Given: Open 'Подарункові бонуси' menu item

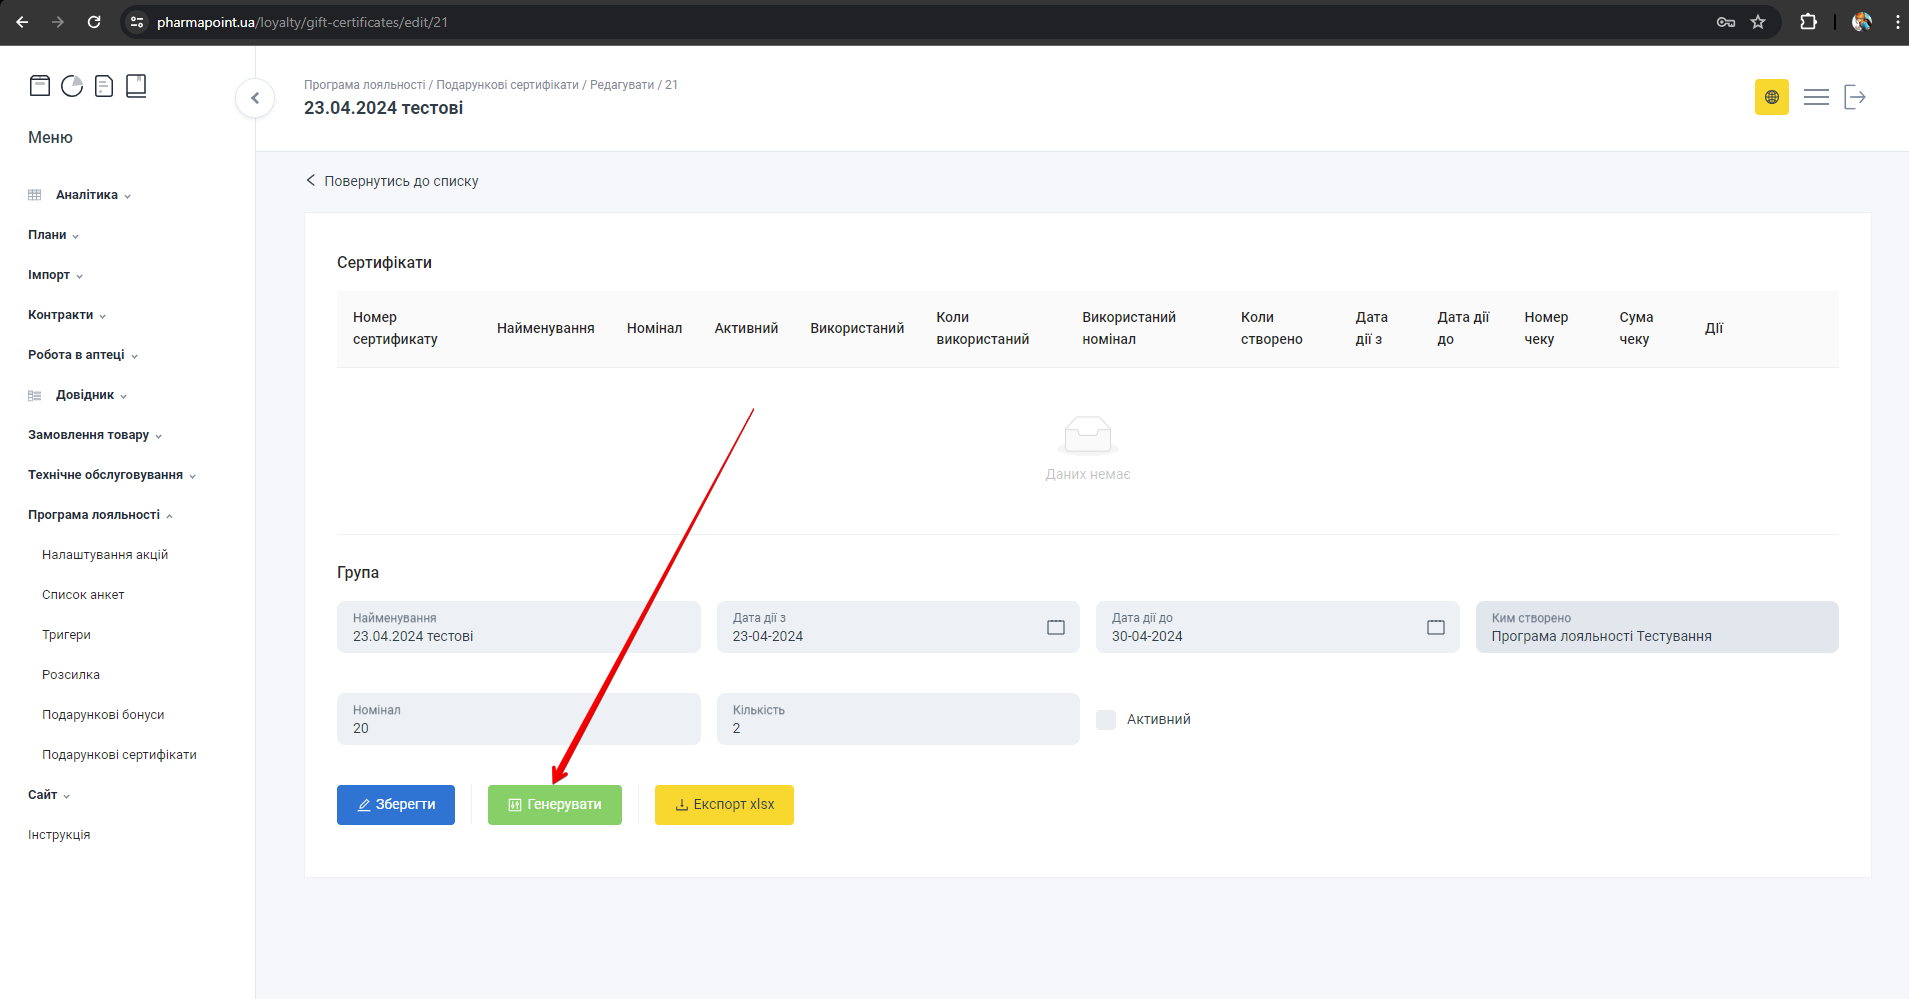Looking at the screenshot, I should (103, 715).
